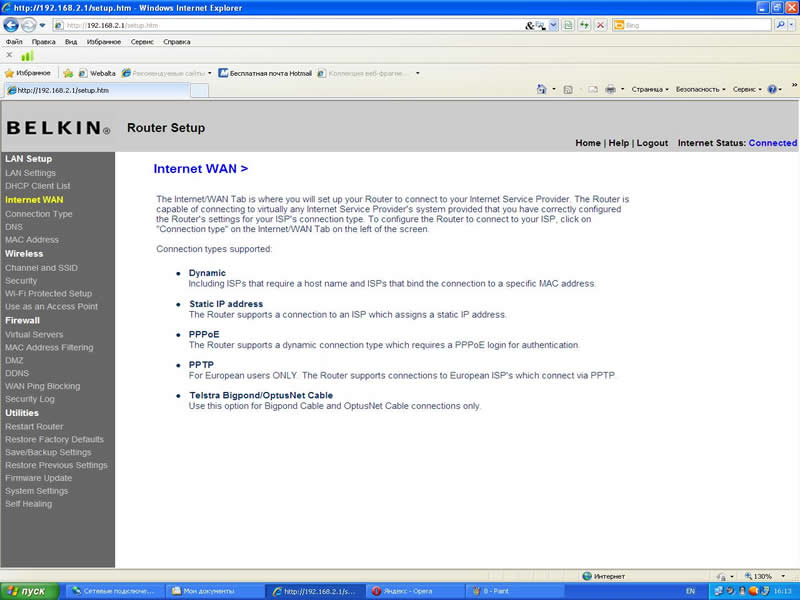
Task: Click the browser Back arrow button
Action: (11, 24)
